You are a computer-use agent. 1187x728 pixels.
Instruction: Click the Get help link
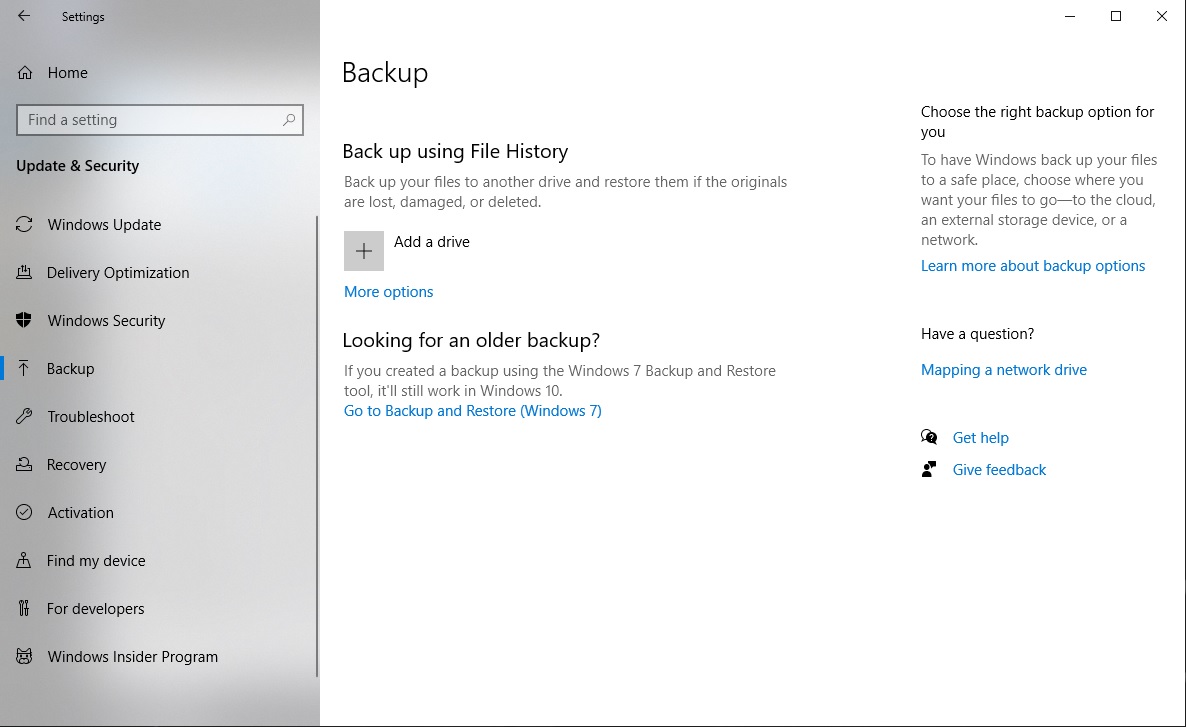[x=980, y=437]
